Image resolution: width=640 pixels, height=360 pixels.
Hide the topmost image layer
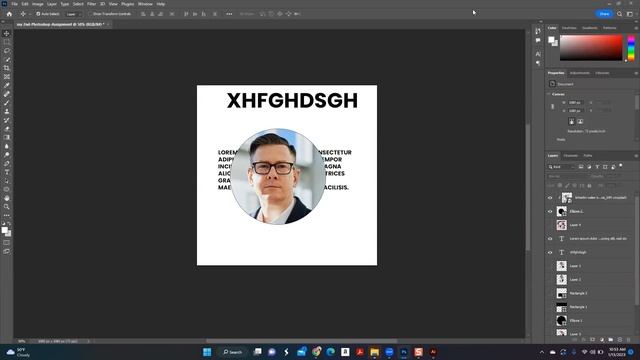[550, 198]
